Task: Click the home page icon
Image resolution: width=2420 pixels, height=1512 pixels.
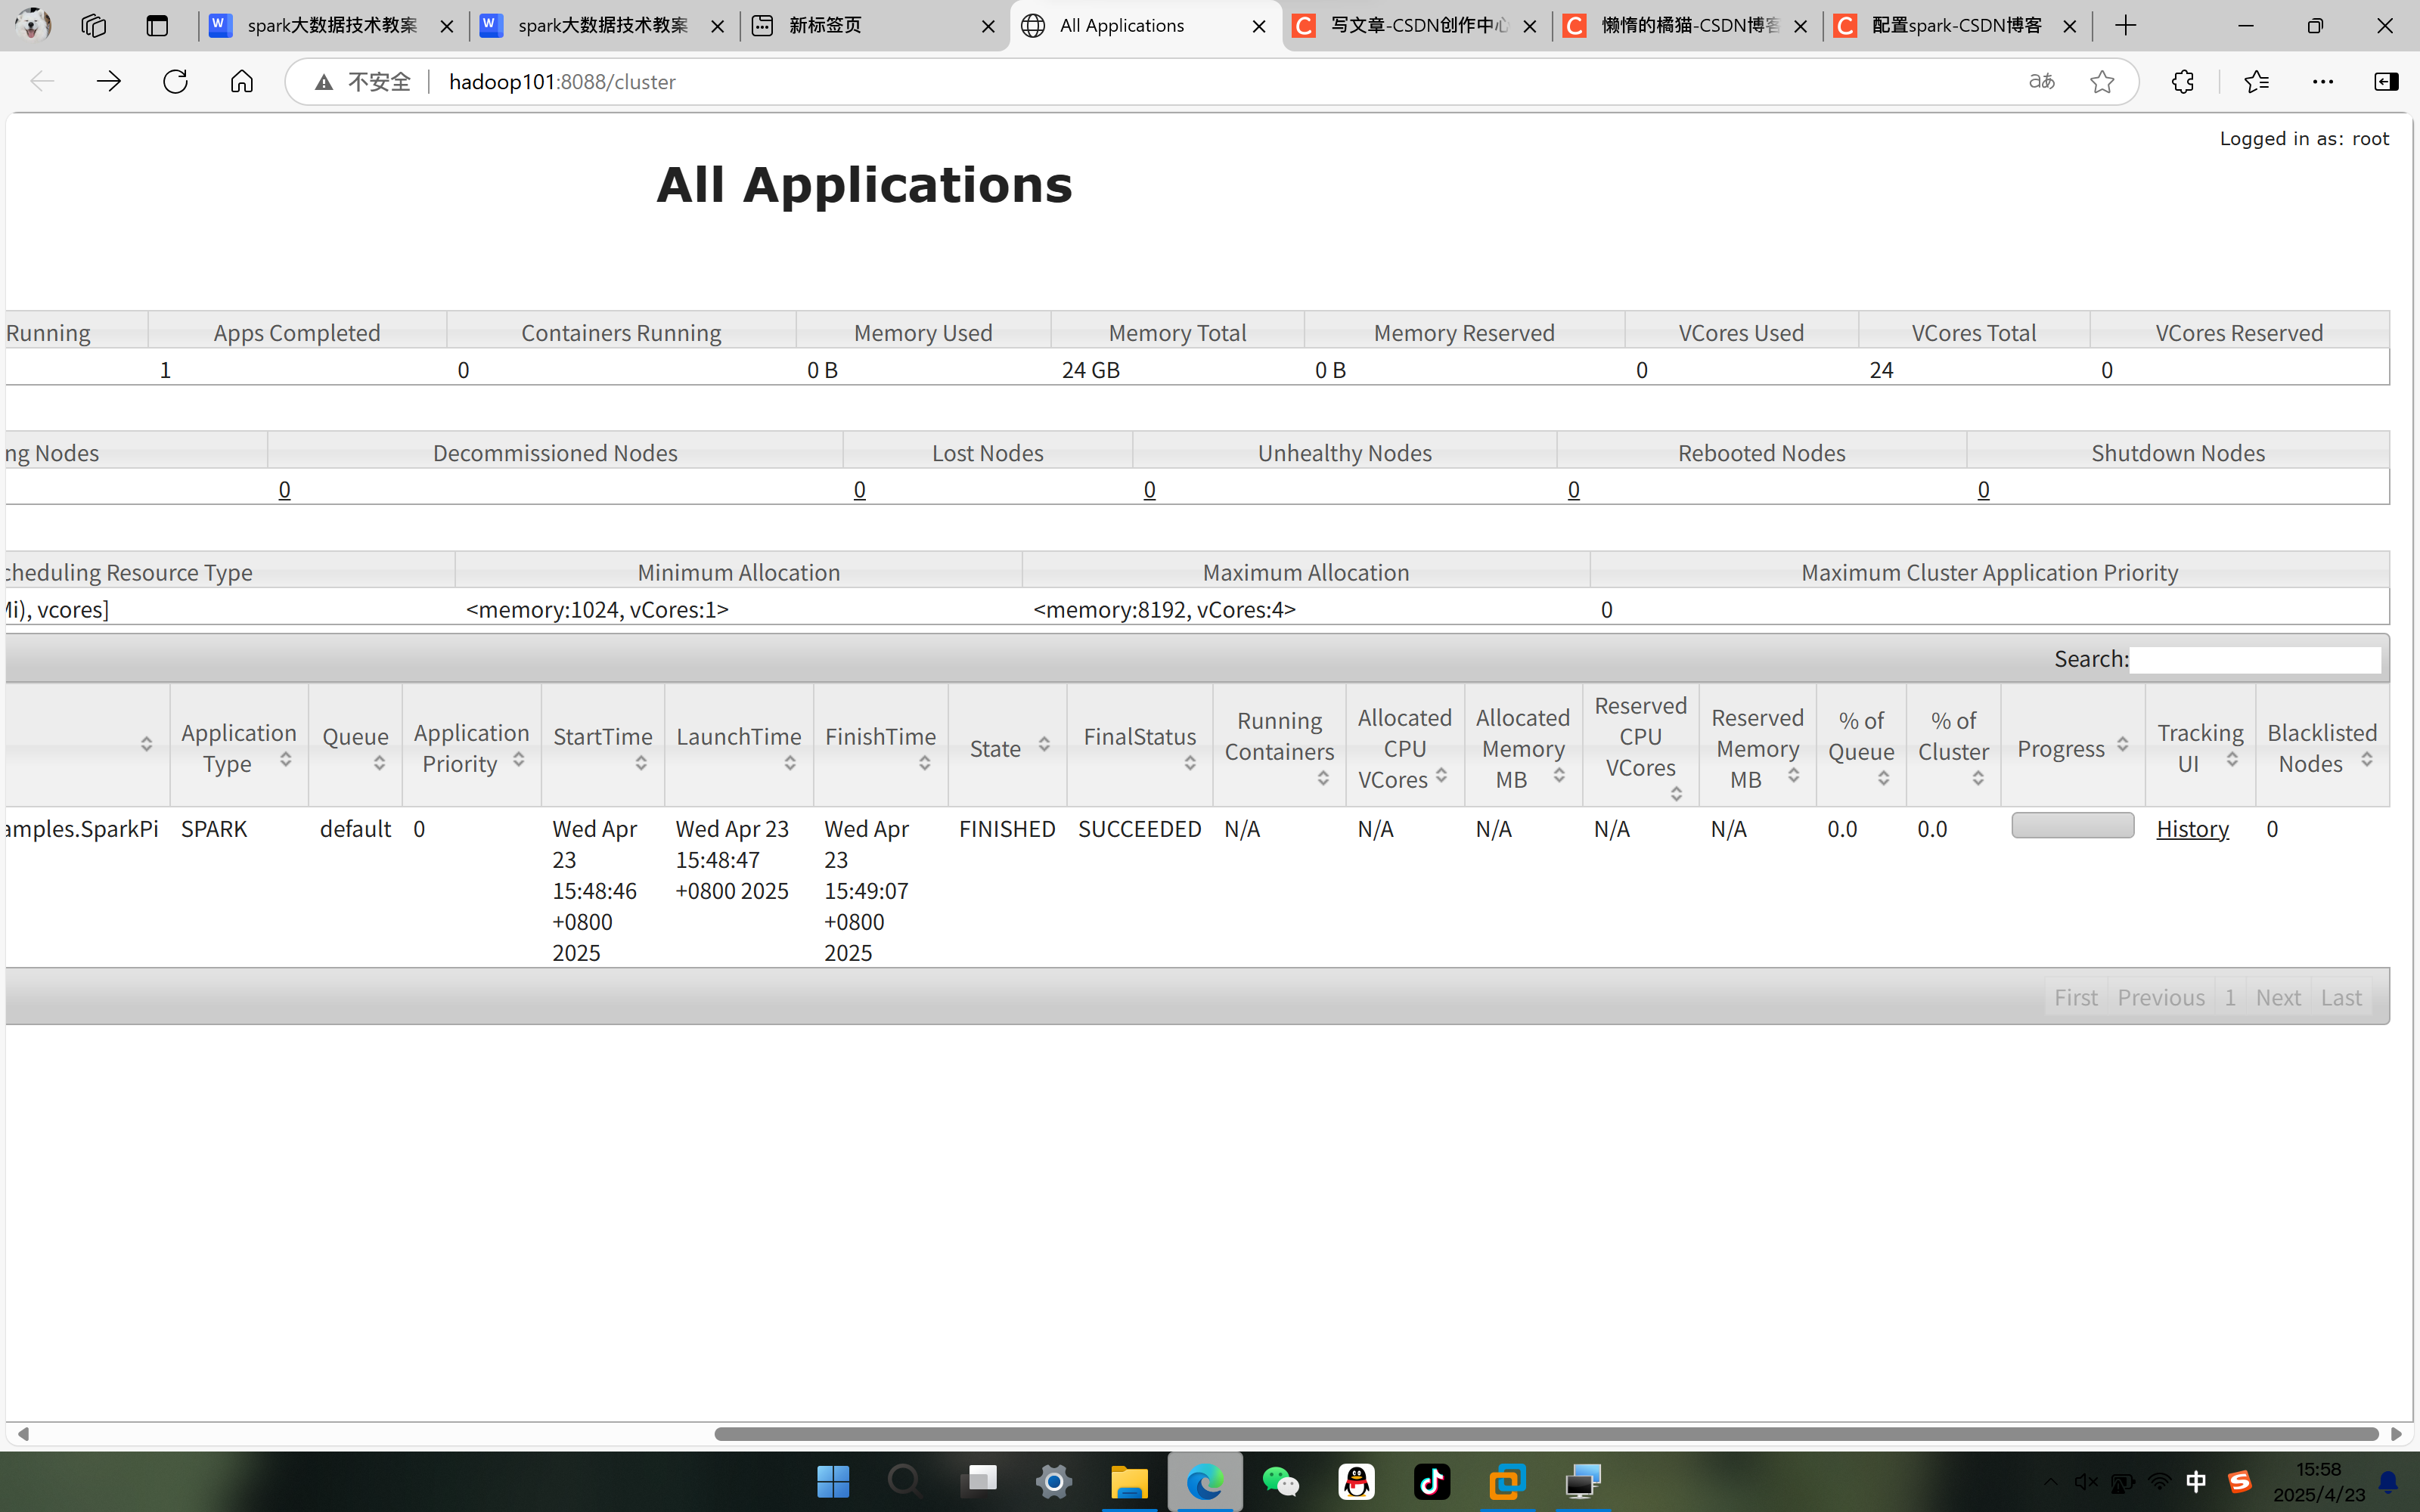Action: coord(242,82)
